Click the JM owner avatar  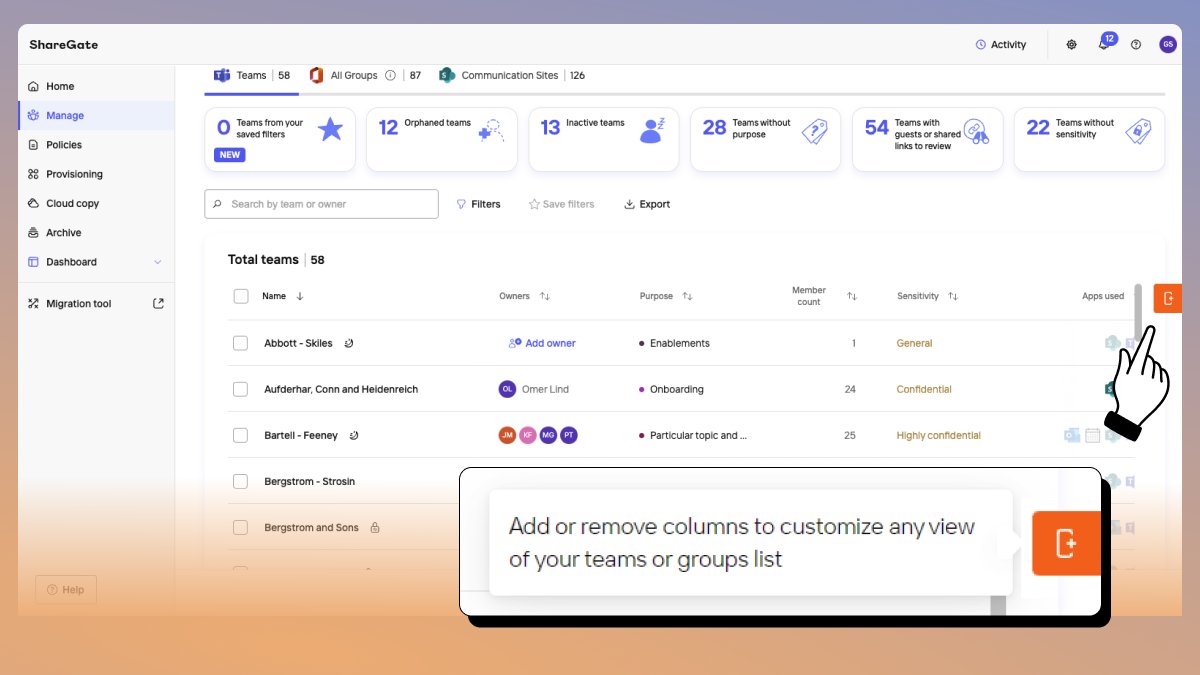pyautogui.click(x=507, y=435)
